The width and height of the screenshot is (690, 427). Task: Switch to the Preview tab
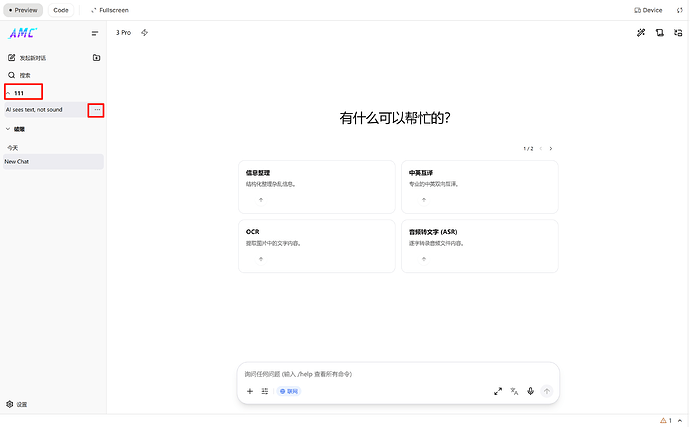[x=23, y=10]
